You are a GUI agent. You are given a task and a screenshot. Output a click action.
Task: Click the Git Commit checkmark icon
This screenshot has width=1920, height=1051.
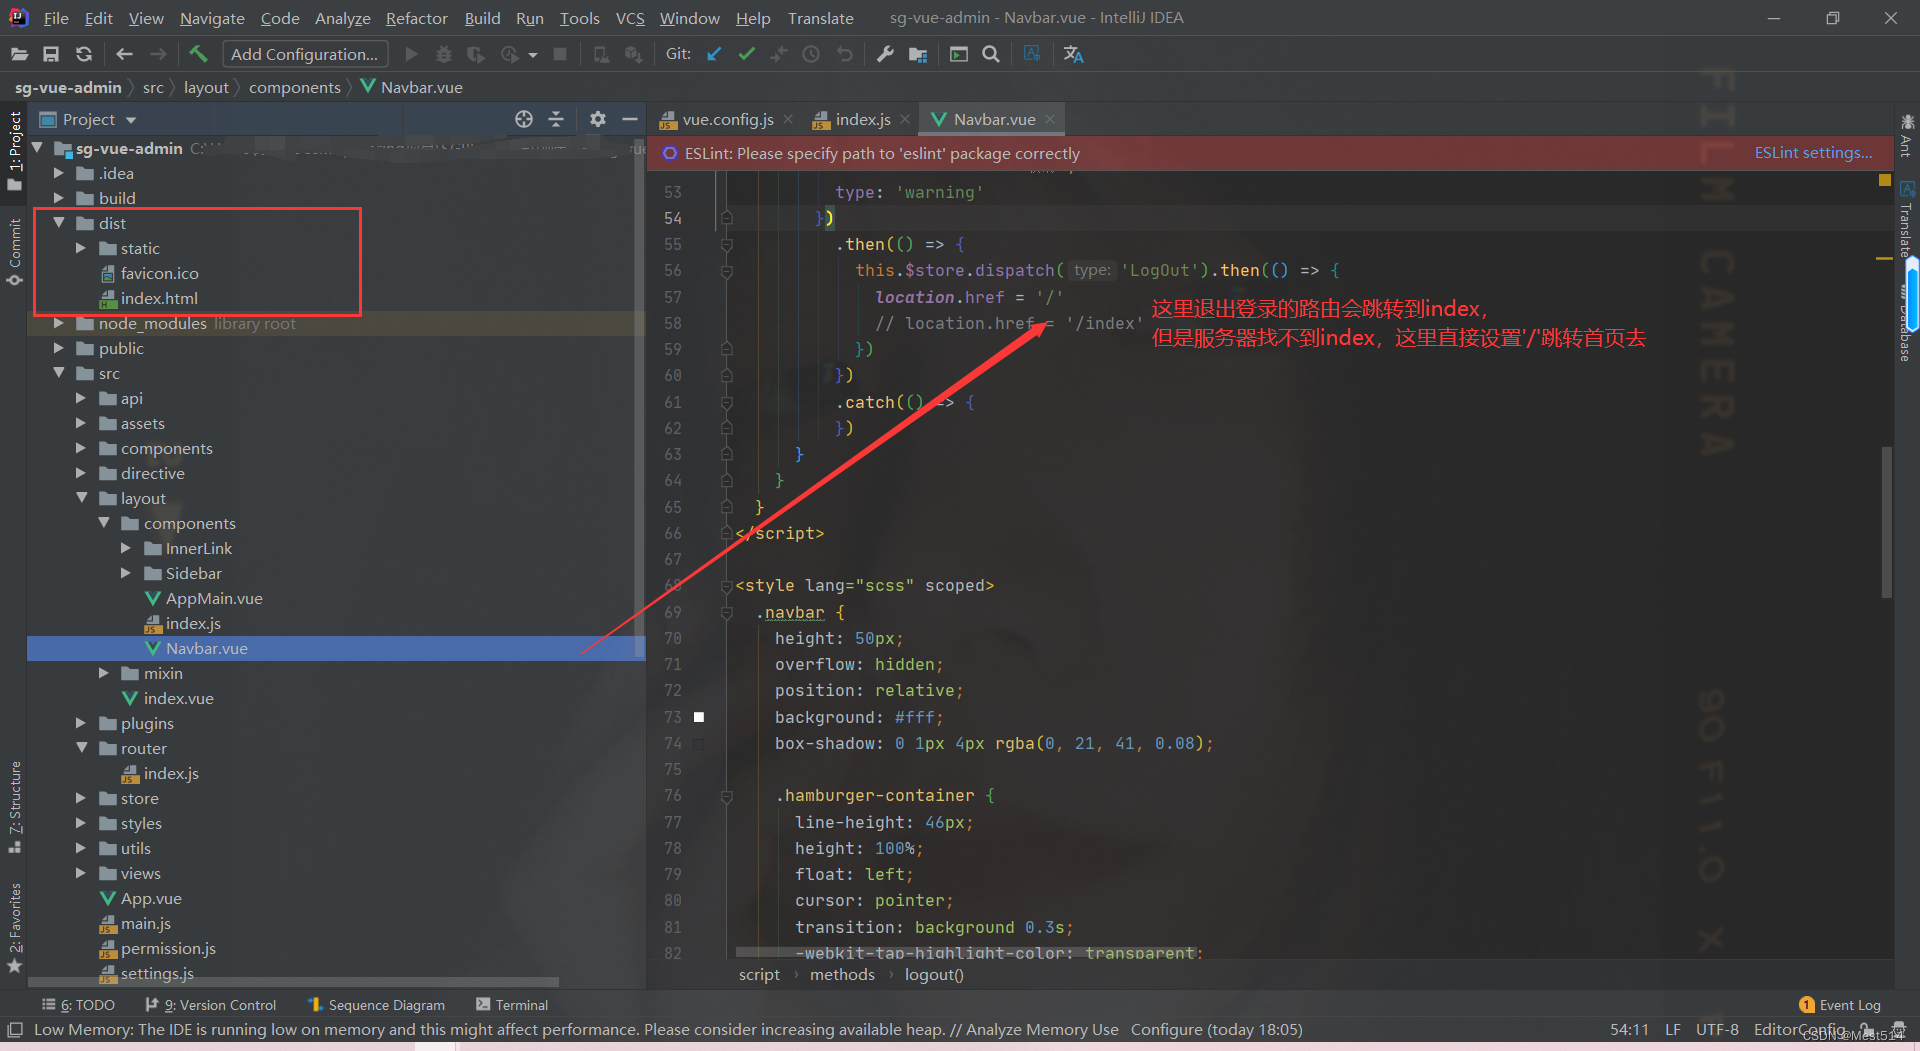[x=746, y=54]
